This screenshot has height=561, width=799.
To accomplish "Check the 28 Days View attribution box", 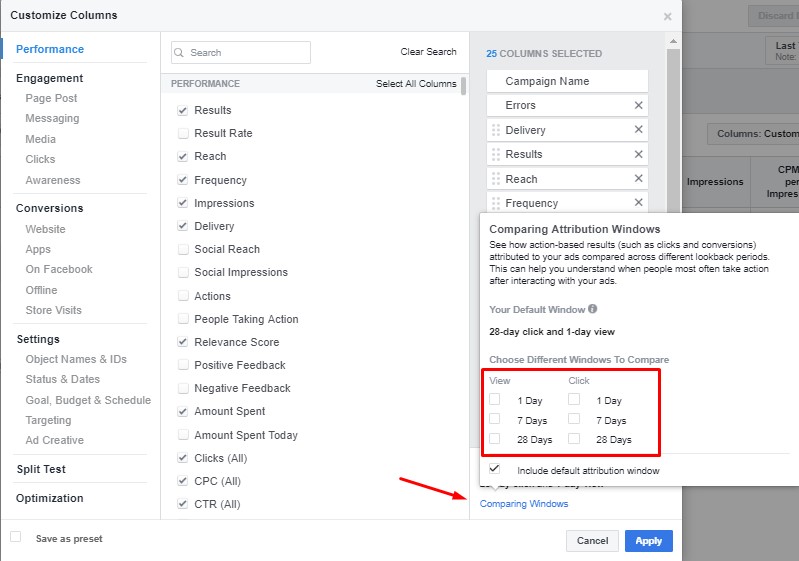I will (494, 438).
